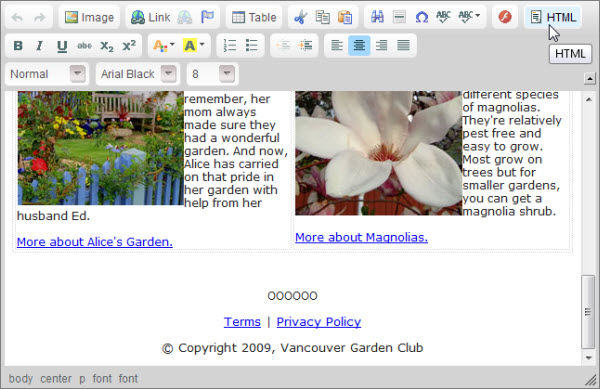
Task: Insert bulleted list
Action: click(x=251, y=46)
